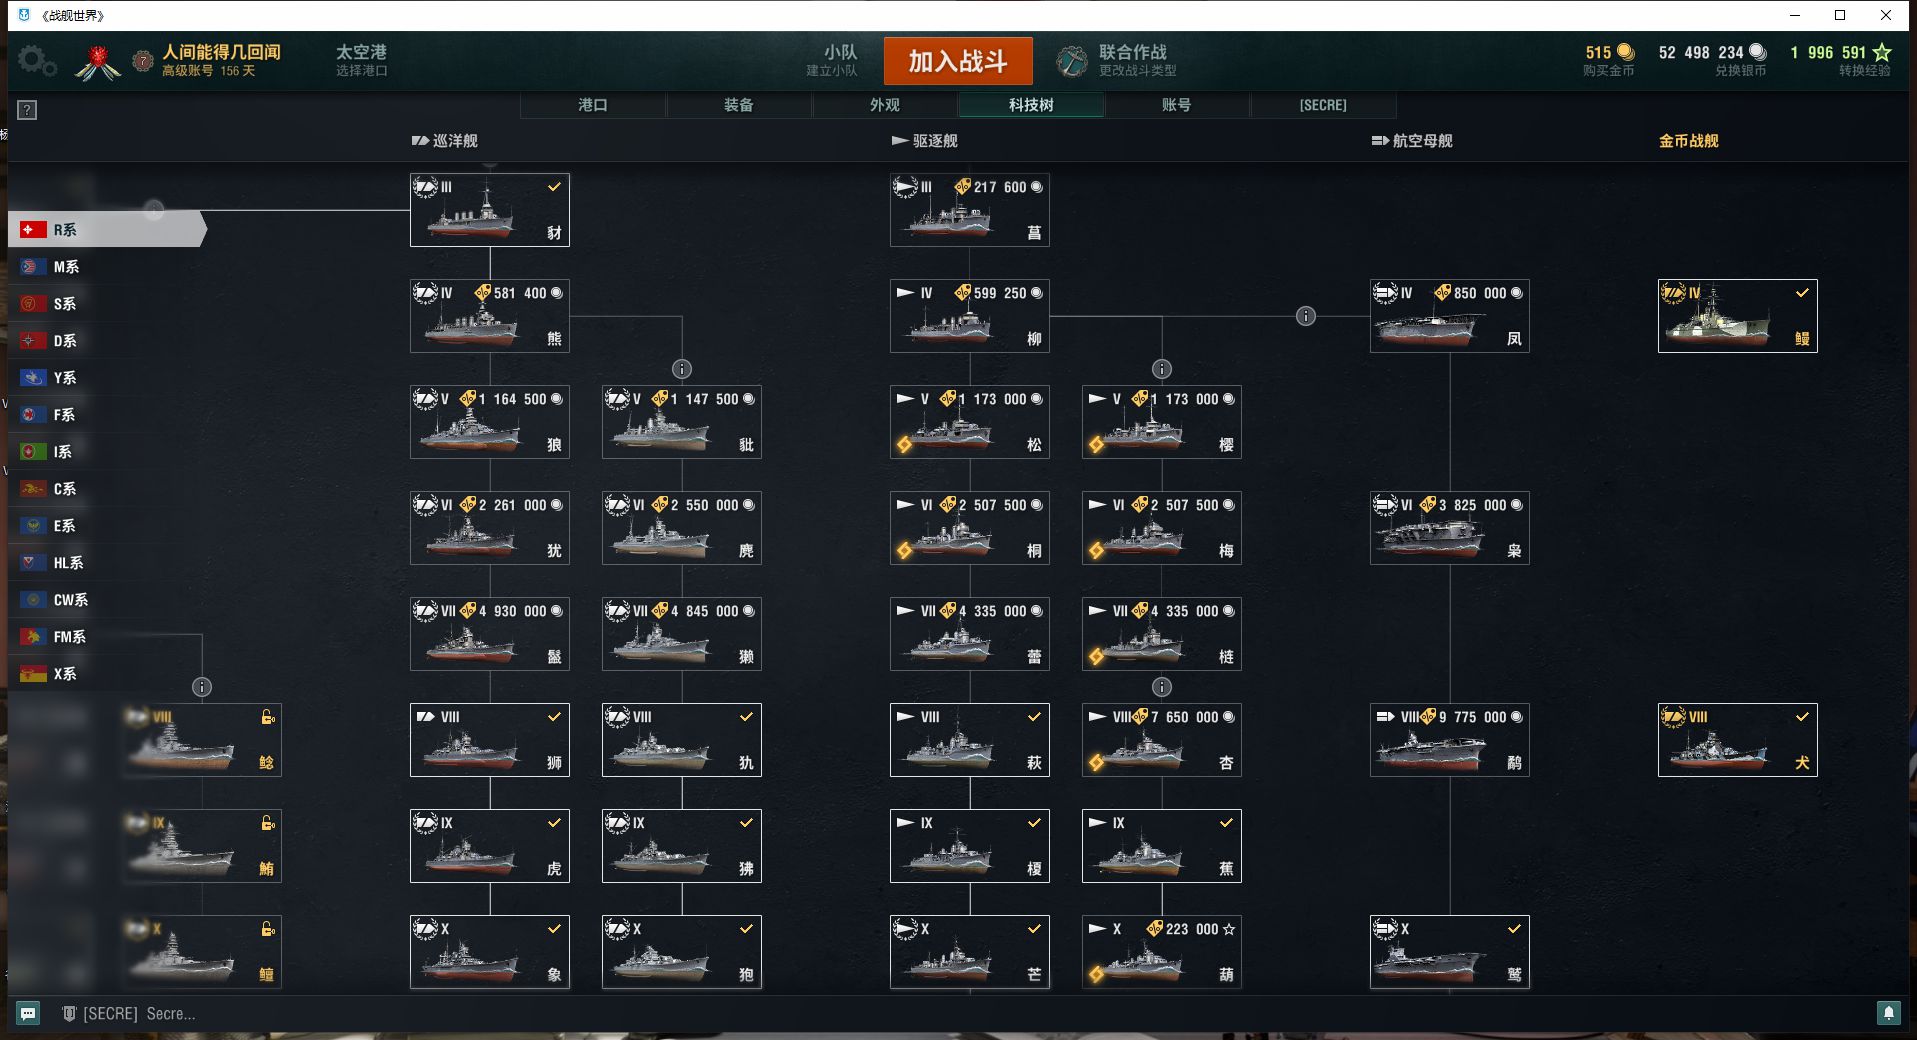The height and width of the screenshot is (1040, 1917).
Task: Open the chat bubble icon at bottom-left
Action: point(28,1013)
